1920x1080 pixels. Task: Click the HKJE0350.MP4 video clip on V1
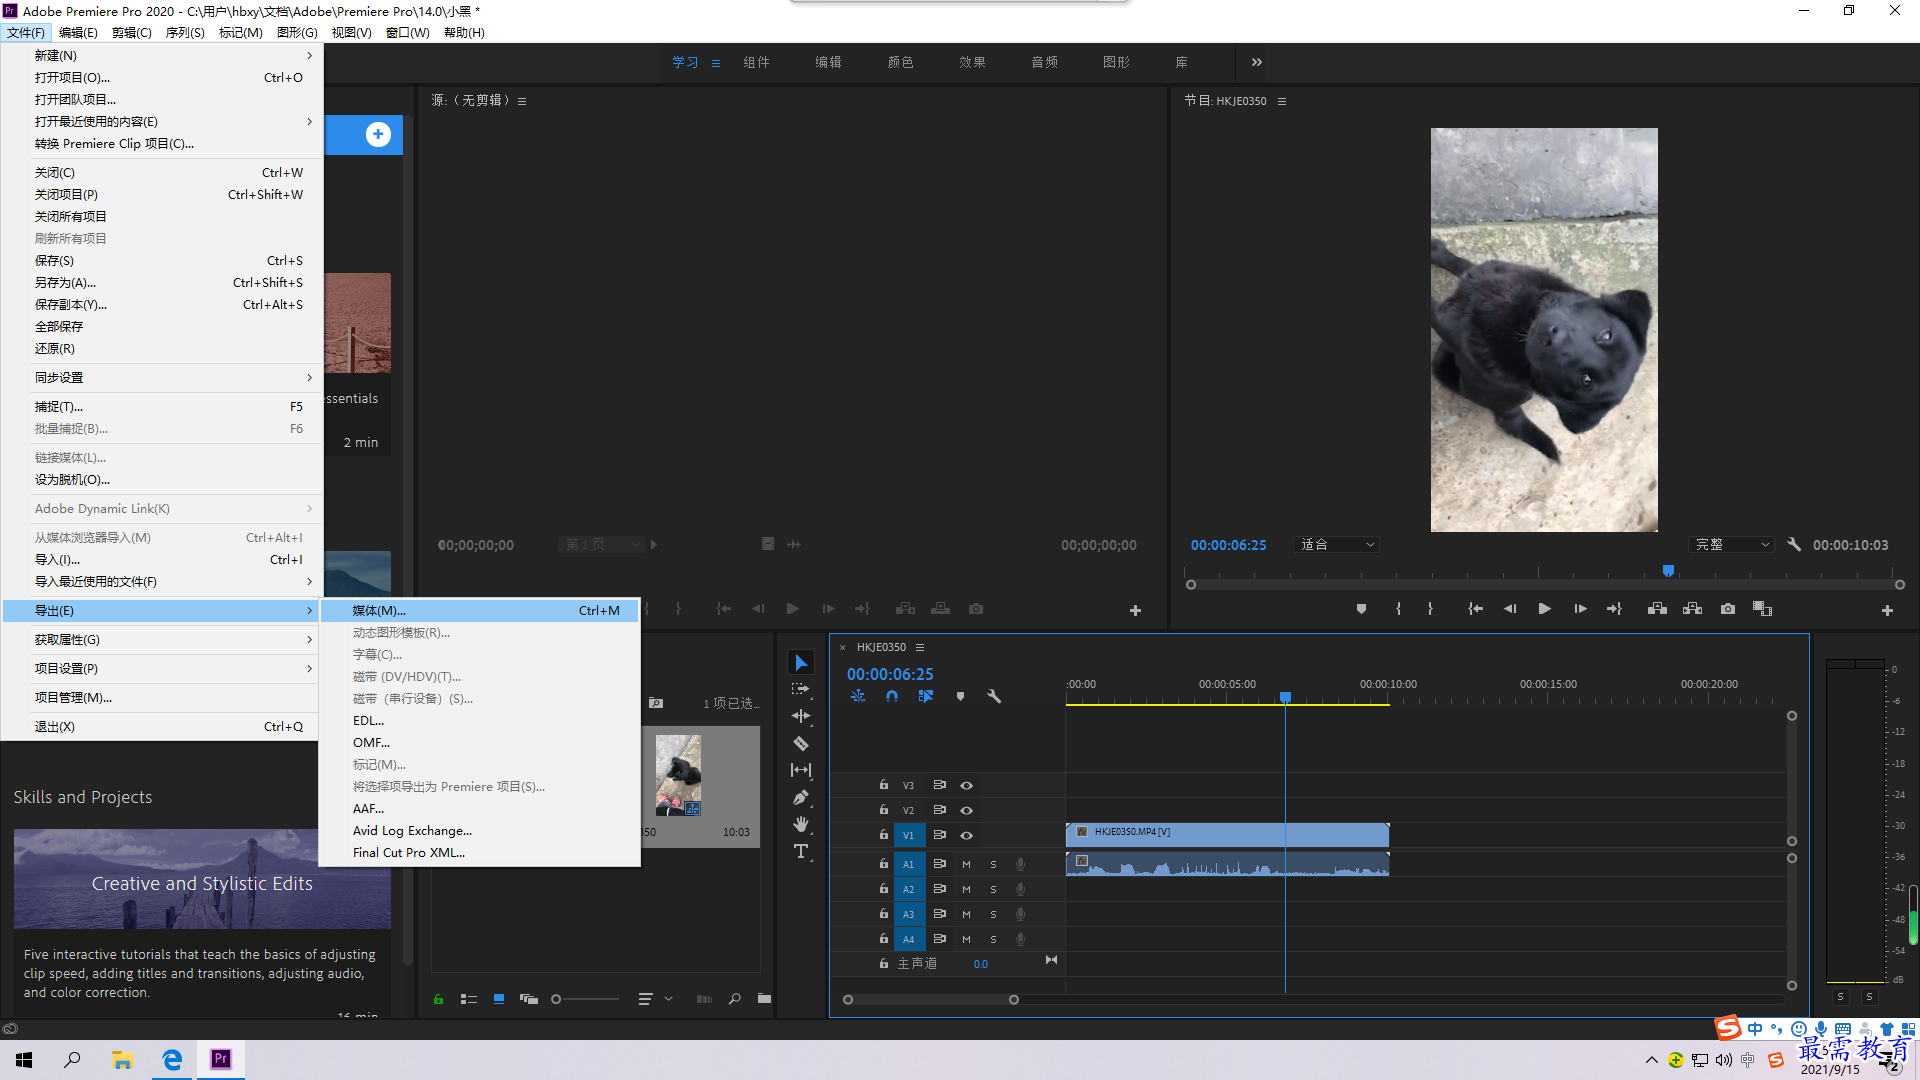(1228, 834)
